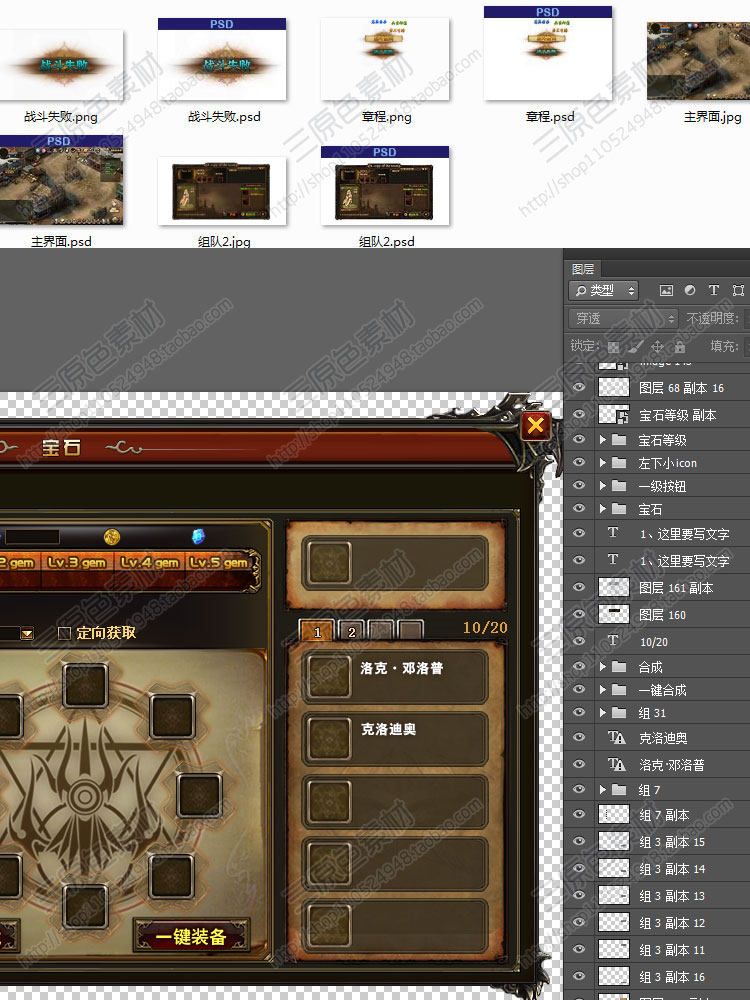Image resolution: width=750 pixels, height=1000 pixels.
Task: Open the 战斗失败.png thumbnail
Action: click(61, 64)
